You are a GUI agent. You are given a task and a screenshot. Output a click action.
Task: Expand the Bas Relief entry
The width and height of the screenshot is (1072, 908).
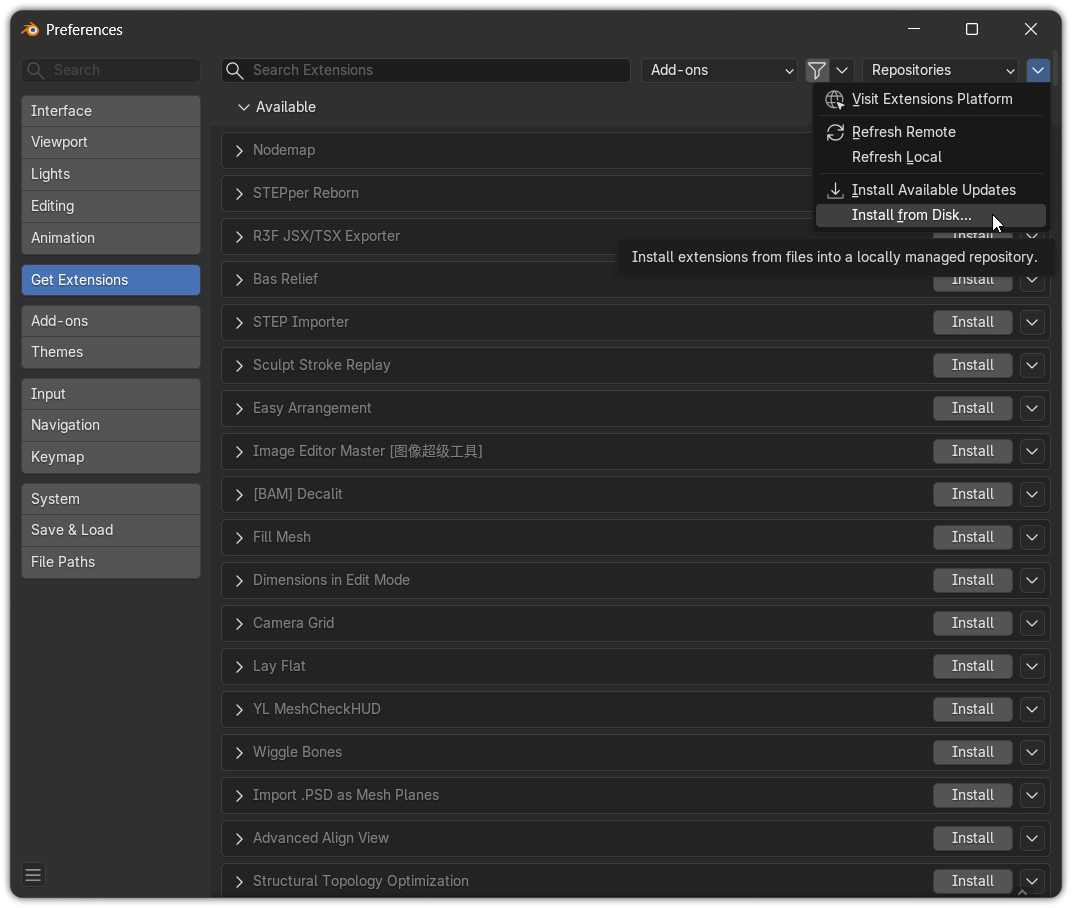click(x=239, y=280)
